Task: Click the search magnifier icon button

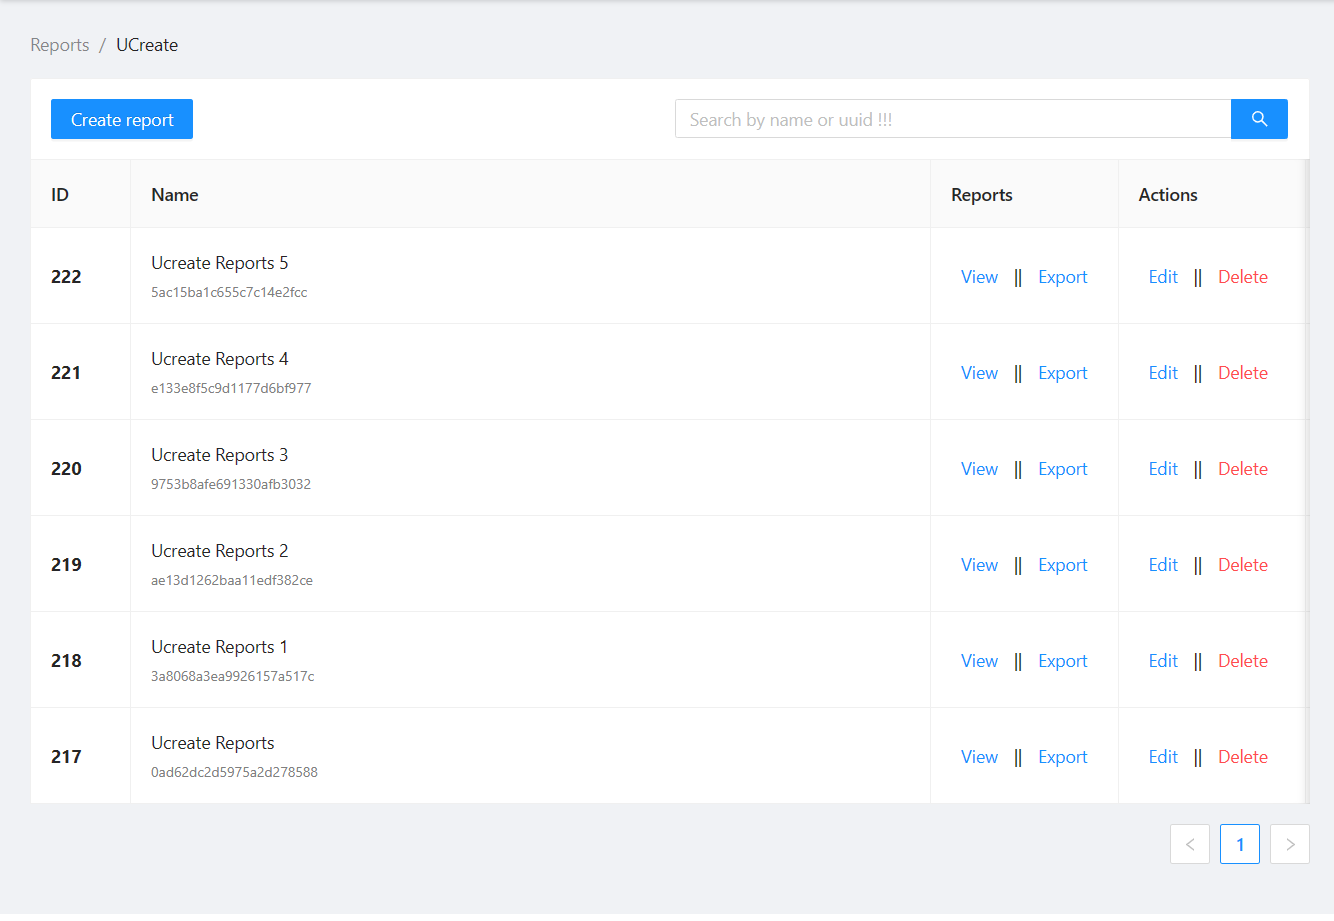Action: pyautogui.click(x=1259, y=119)
